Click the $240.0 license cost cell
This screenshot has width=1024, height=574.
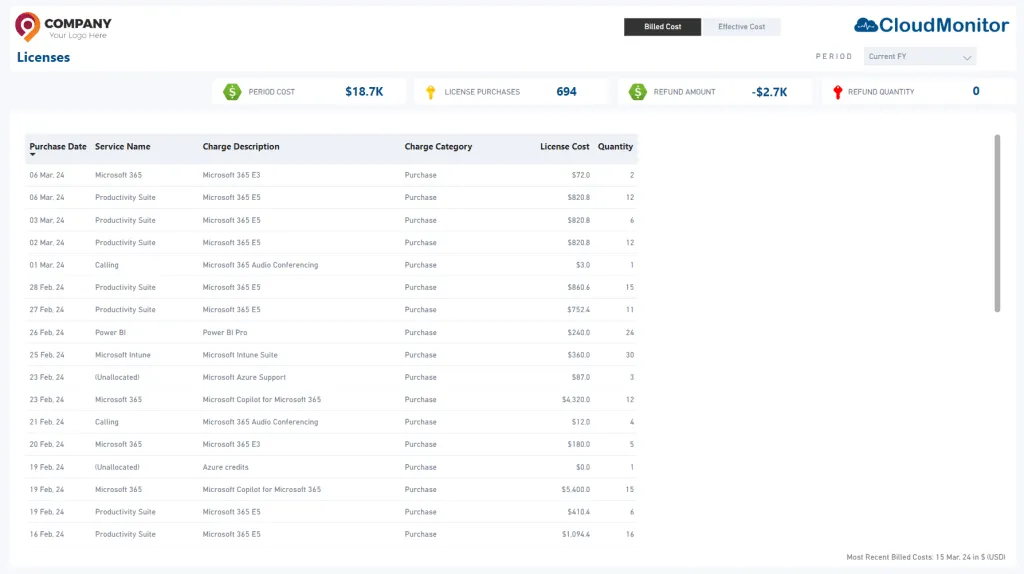click(579, 332)
